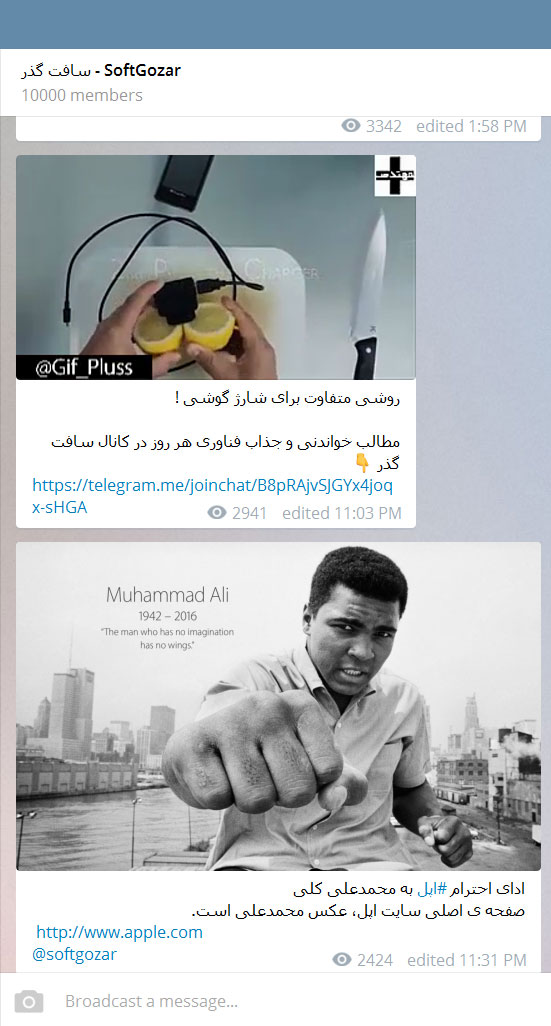
Task: Click the views eye icon beside 2424
Action: (342, 959)
